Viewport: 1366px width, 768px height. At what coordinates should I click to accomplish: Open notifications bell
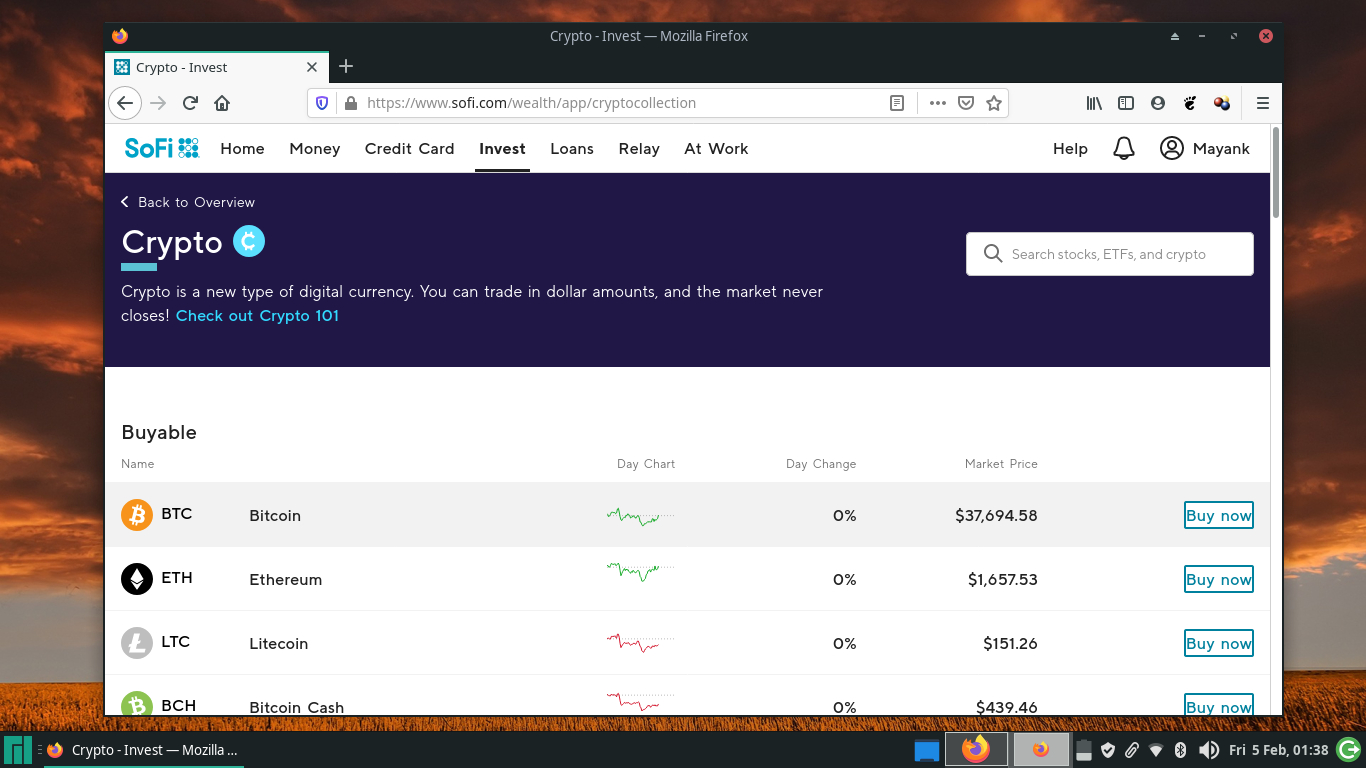[1124, 148]
